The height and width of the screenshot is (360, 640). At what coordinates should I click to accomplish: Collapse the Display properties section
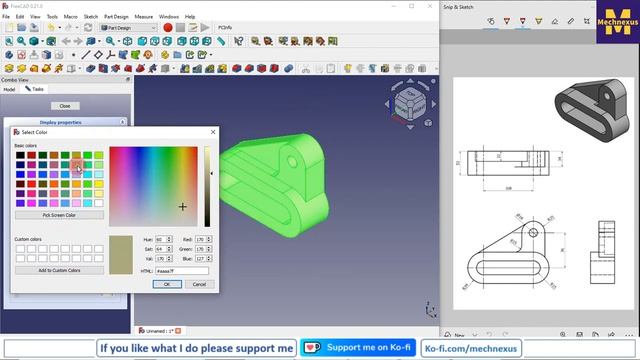click(x=122, y=122)
